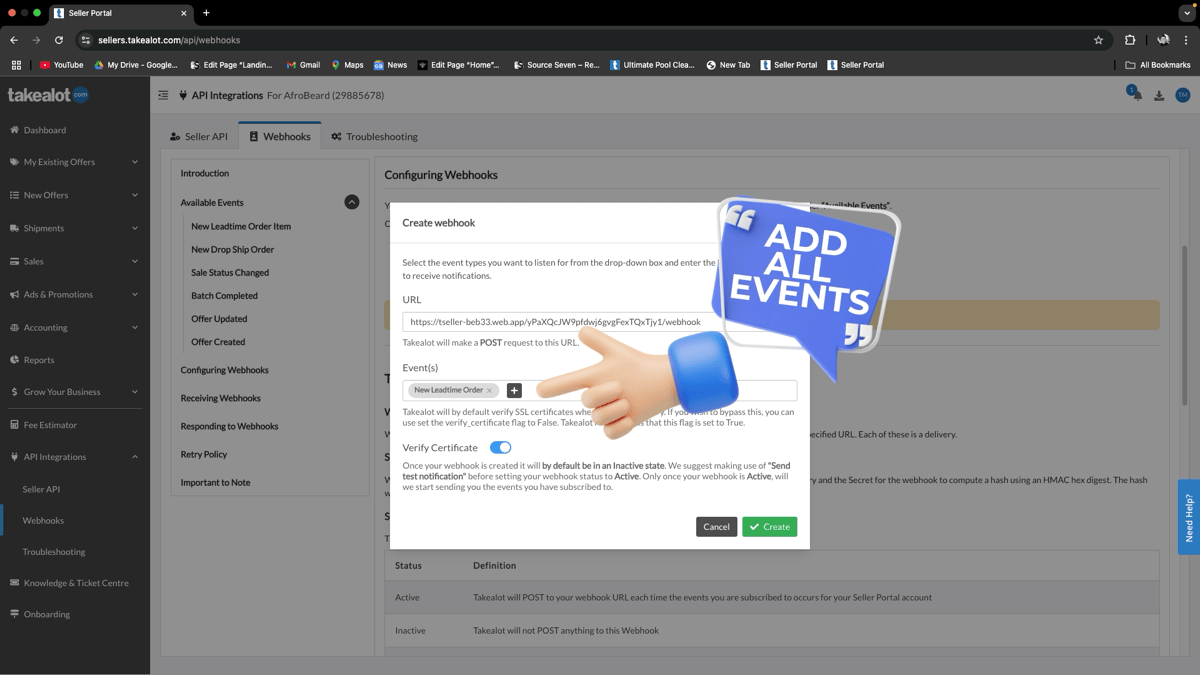Expand Grow Your Business menu
The height and width of the screenshot is (675, 1200).
75,392
